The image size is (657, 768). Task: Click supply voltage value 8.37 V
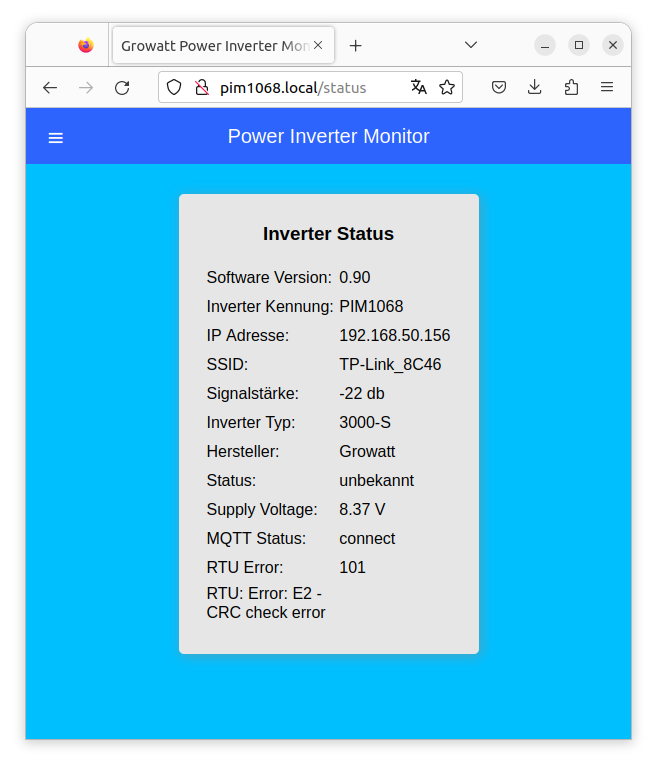click(x=362, y=509)
